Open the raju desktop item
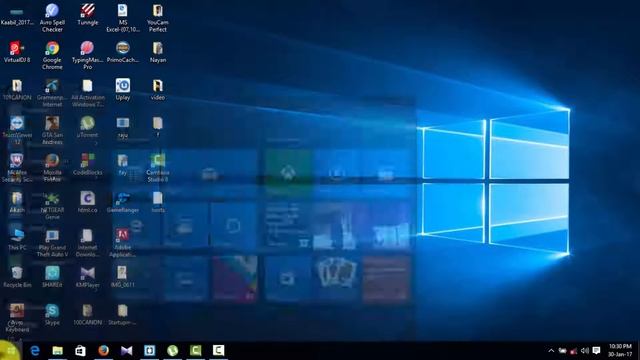 [x=123, y=127]
